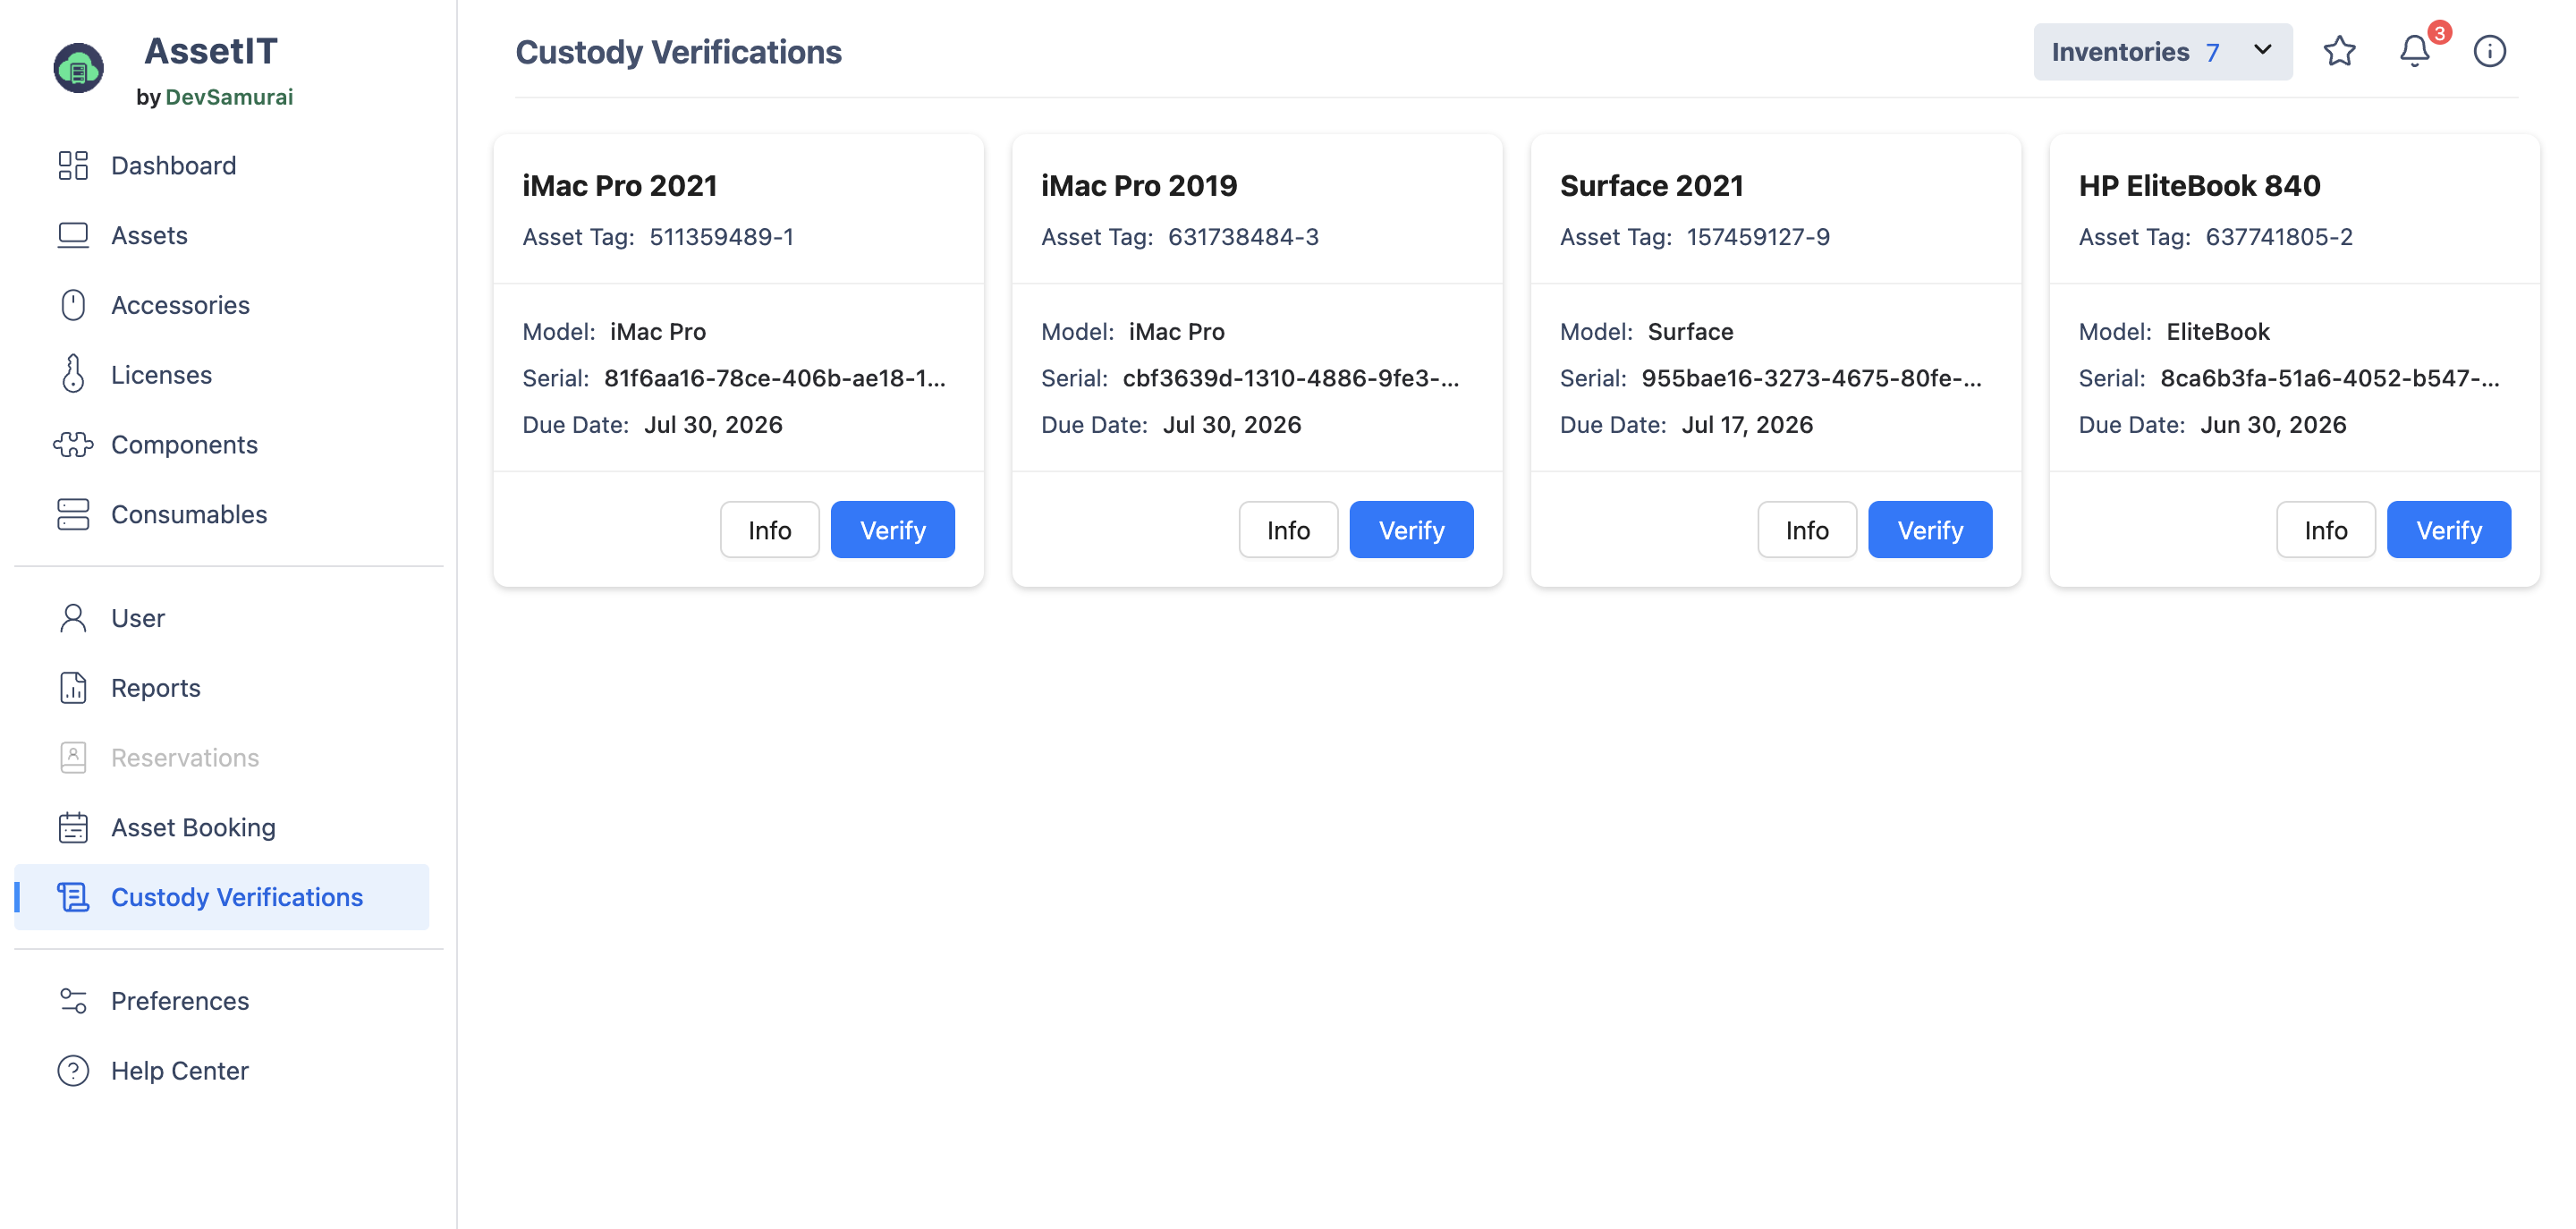View Info for Surface 2021
The width and height of the screenshot is (2576, 1229).
[x=1806, y=530]
